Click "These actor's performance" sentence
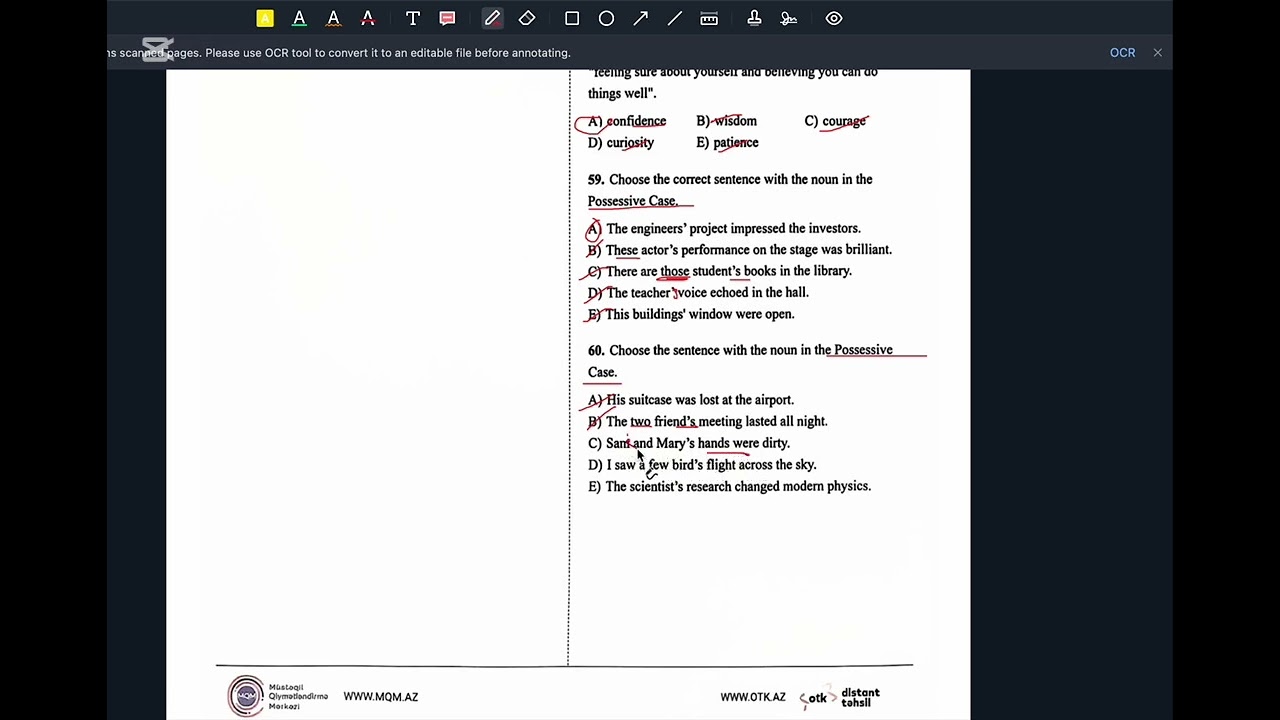 (740, 250)
